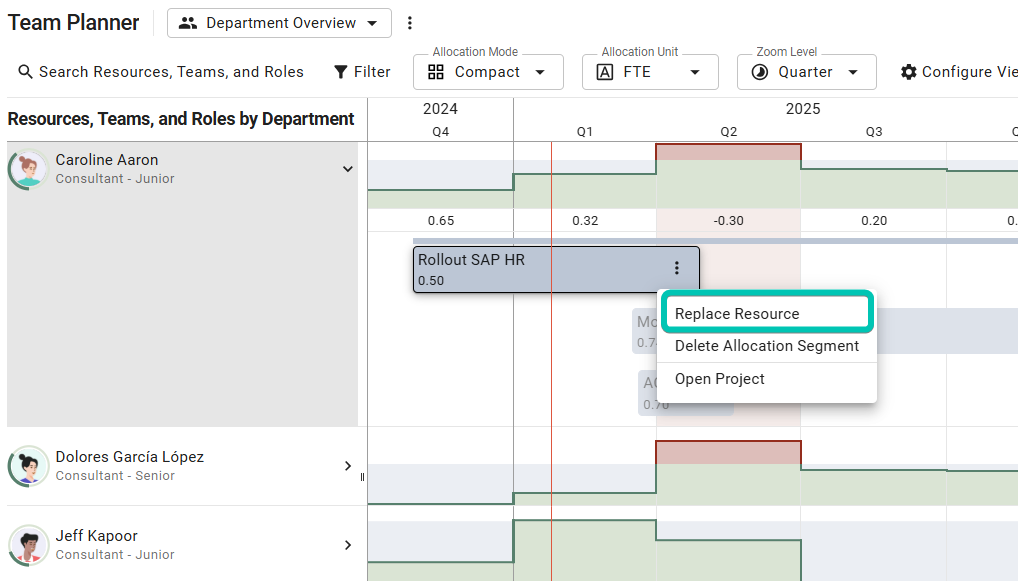This screenshot has height=581, width=1018.
Task: Click the Configure View gear icon
Action: click(x=908, y=72)
